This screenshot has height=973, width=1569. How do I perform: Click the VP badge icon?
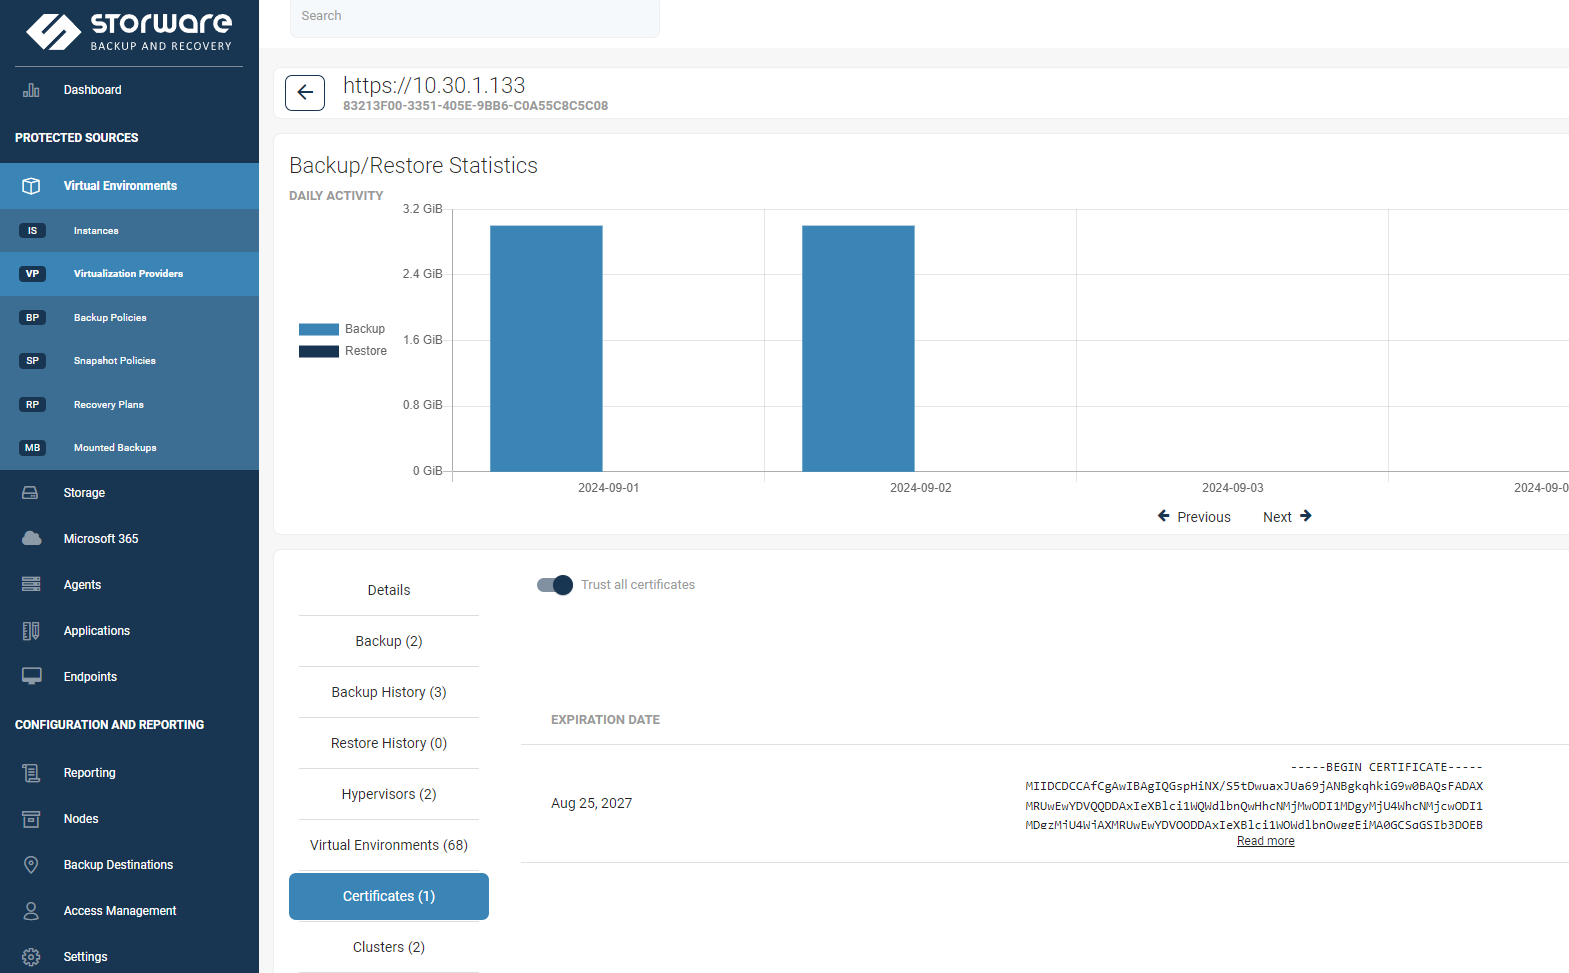32,274
